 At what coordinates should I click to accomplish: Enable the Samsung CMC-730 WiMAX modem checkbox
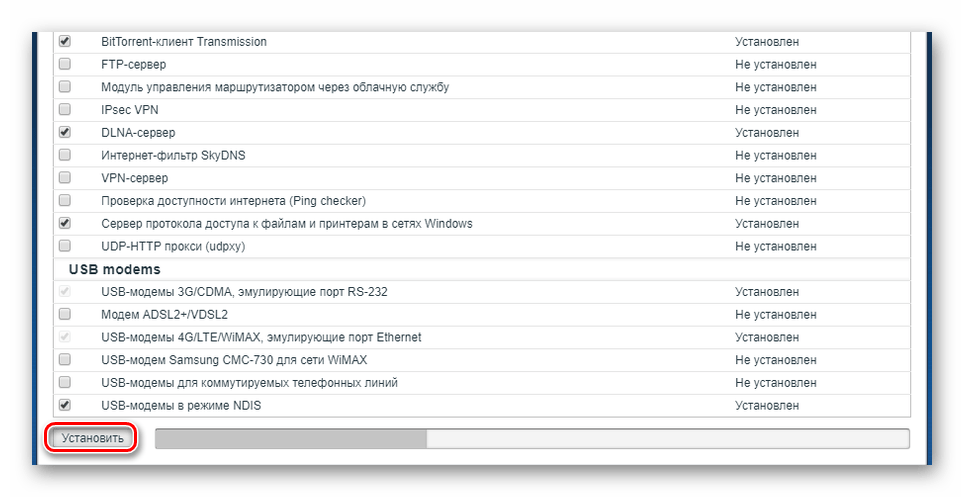65,359
